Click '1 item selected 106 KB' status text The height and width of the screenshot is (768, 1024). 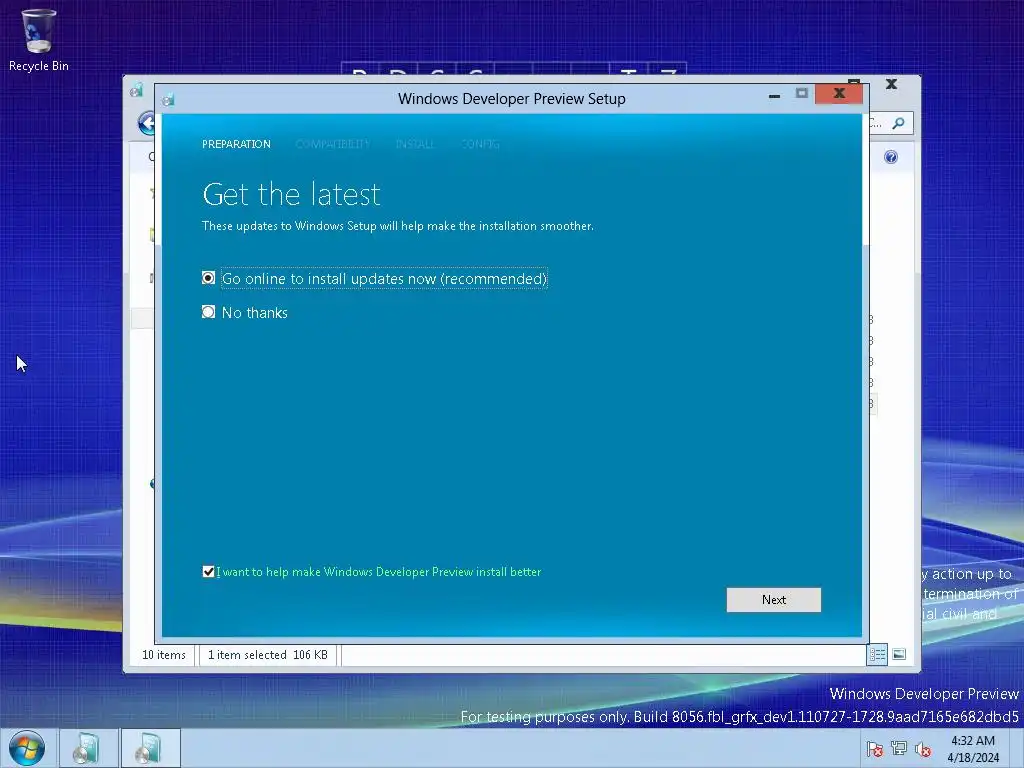click(268, 654)
